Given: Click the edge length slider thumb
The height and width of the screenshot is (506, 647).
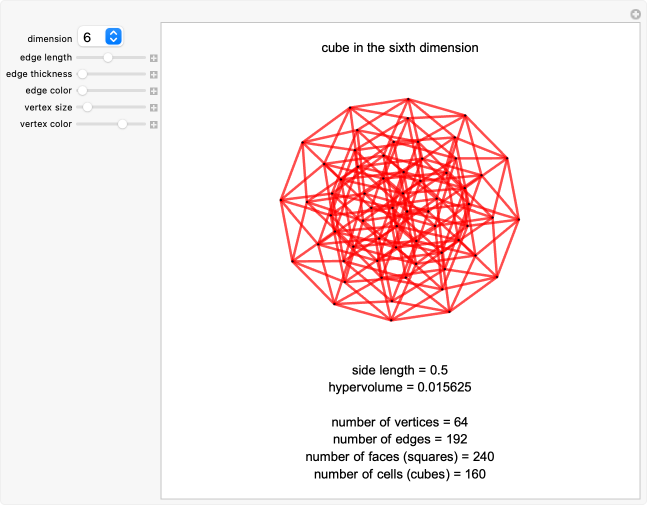Looking at the screenshot, I should (x=108, y=58).
